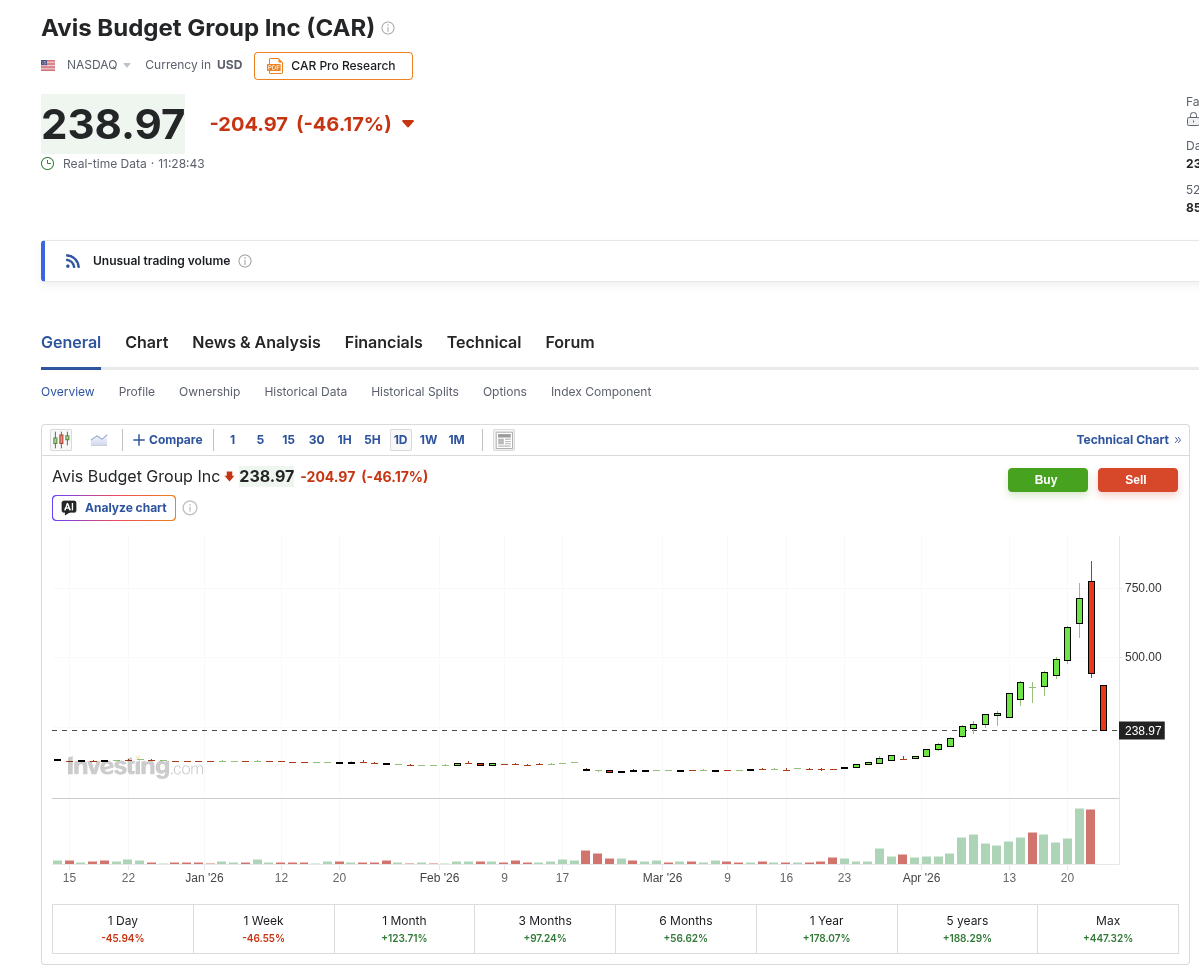Open Historical Data sub-tab
The height and width of the screenshot is (975, 1199).
point(306,392)
